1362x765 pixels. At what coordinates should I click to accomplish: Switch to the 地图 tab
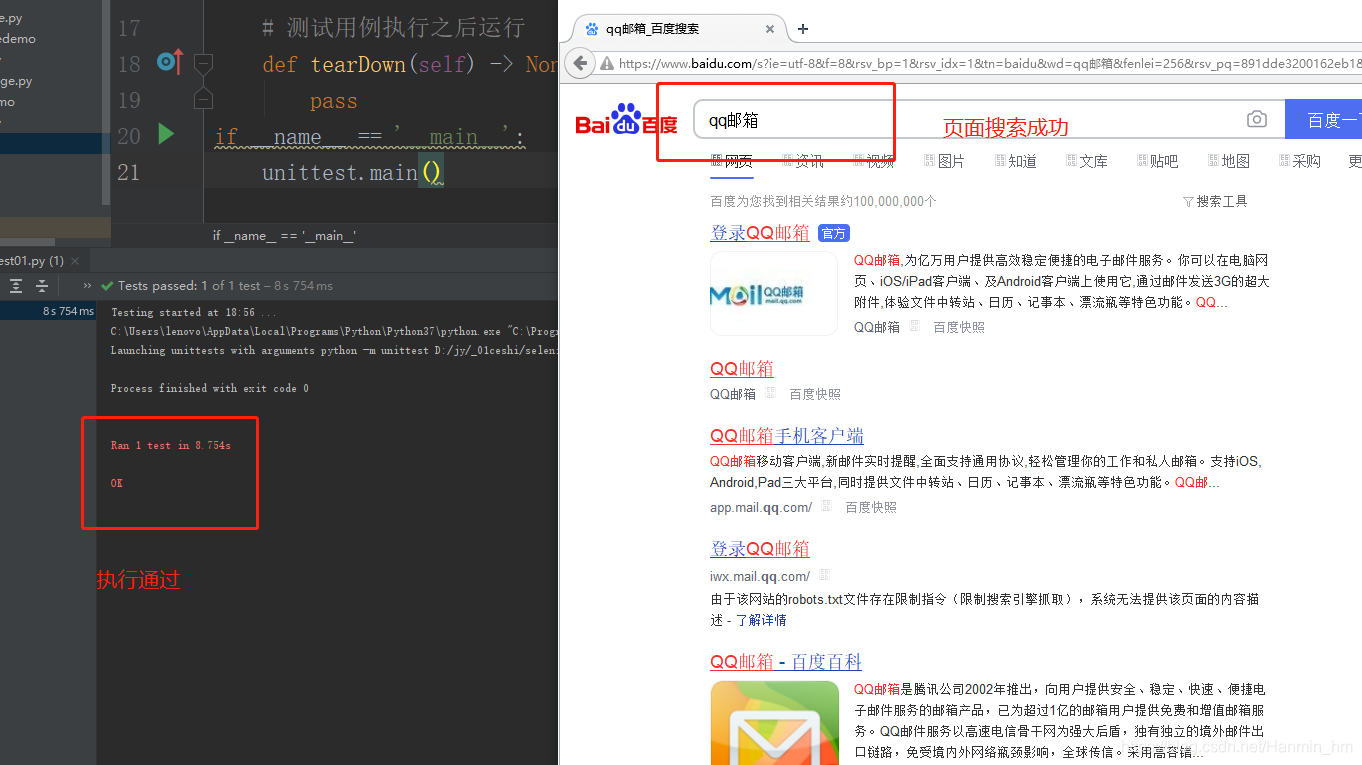coord(1229,161)
